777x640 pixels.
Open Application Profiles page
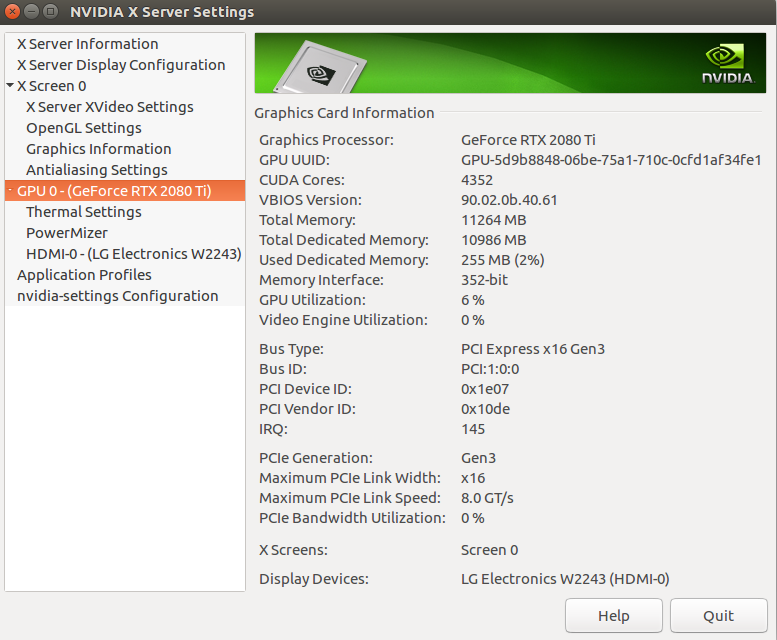[84, 275]
